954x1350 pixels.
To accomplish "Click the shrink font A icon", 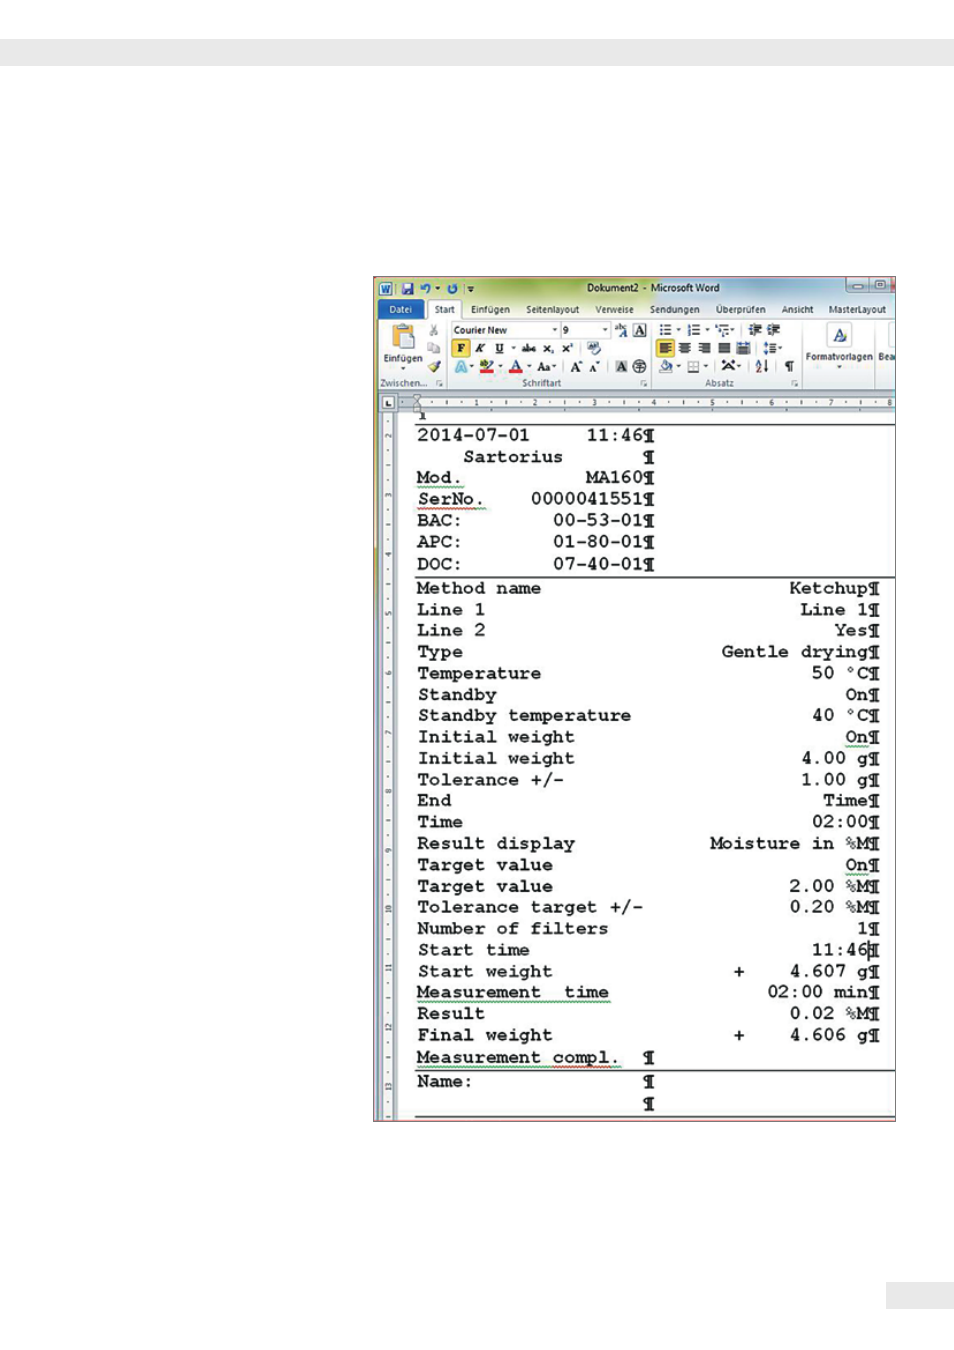I will tap(594, 367).
